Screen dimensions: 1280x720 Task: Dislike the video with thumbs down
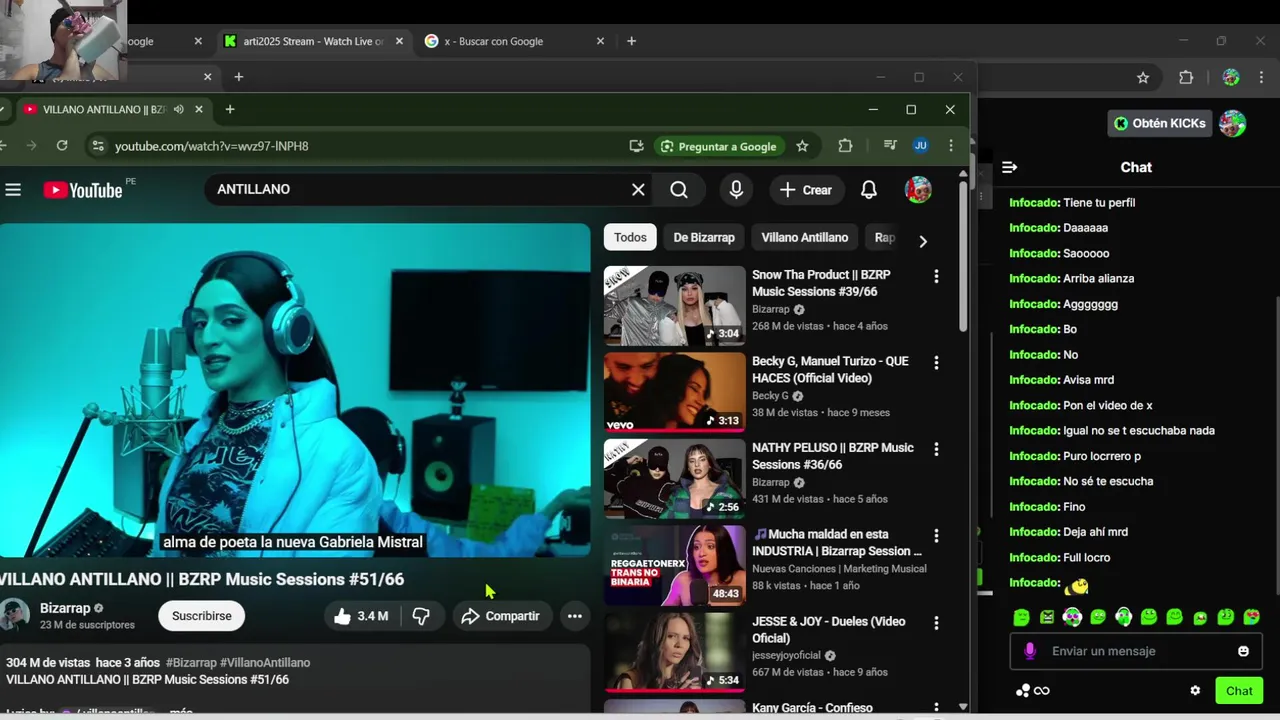421,616
